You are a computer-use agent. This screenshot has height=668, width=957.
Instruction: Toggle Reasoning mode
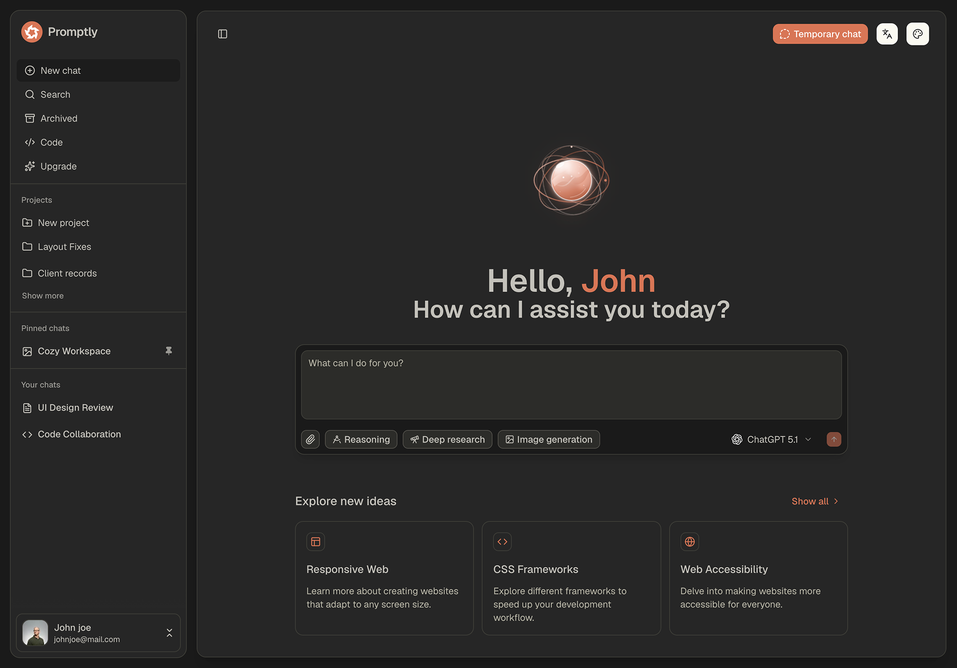pyautogui.click(x=361, y=440)
